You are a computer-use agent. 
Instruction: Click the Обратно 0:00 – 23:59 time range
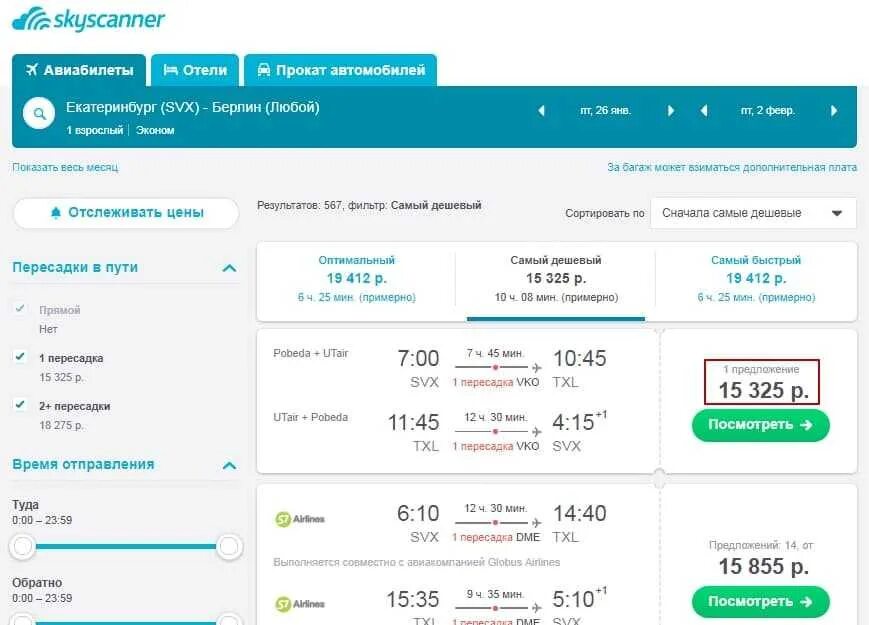42,598
